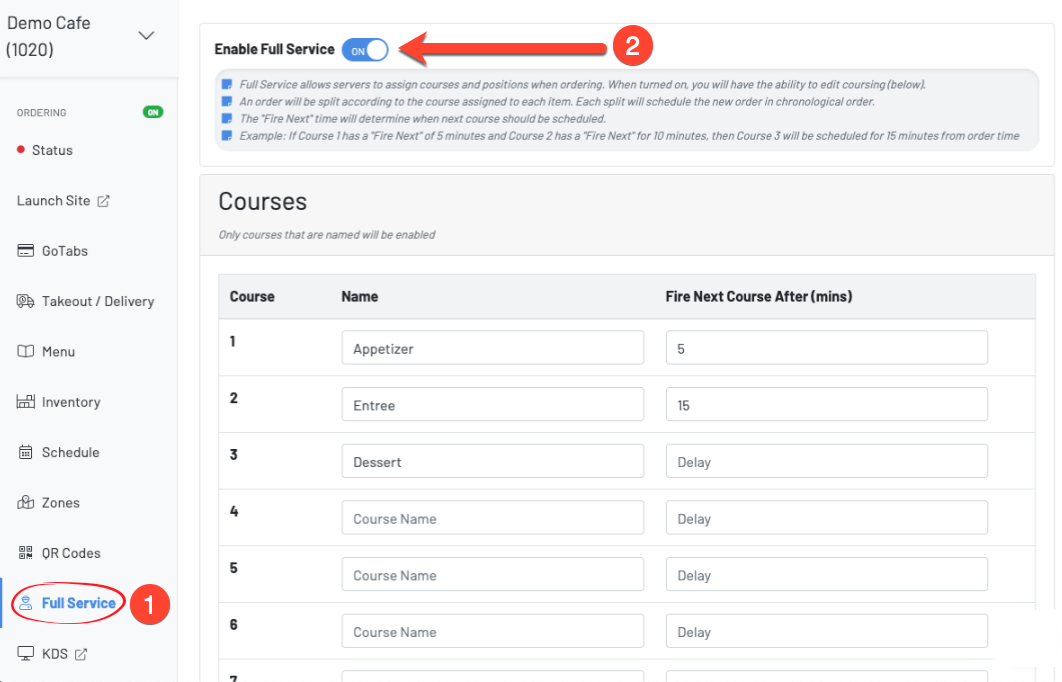
Task: Click the Takeout / Delivery truck icon
Action: tap(25, 301)
